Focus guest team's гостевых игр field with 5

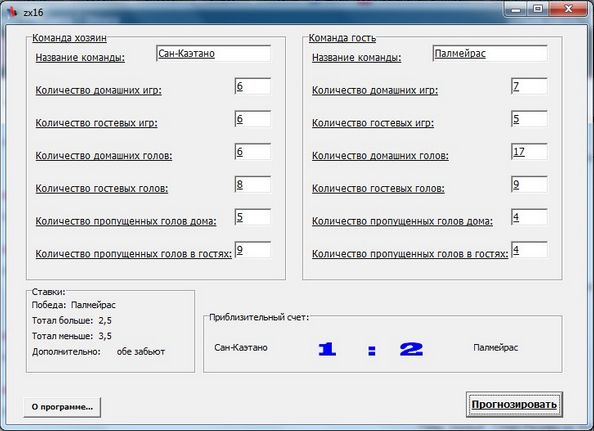click(529, 119)
